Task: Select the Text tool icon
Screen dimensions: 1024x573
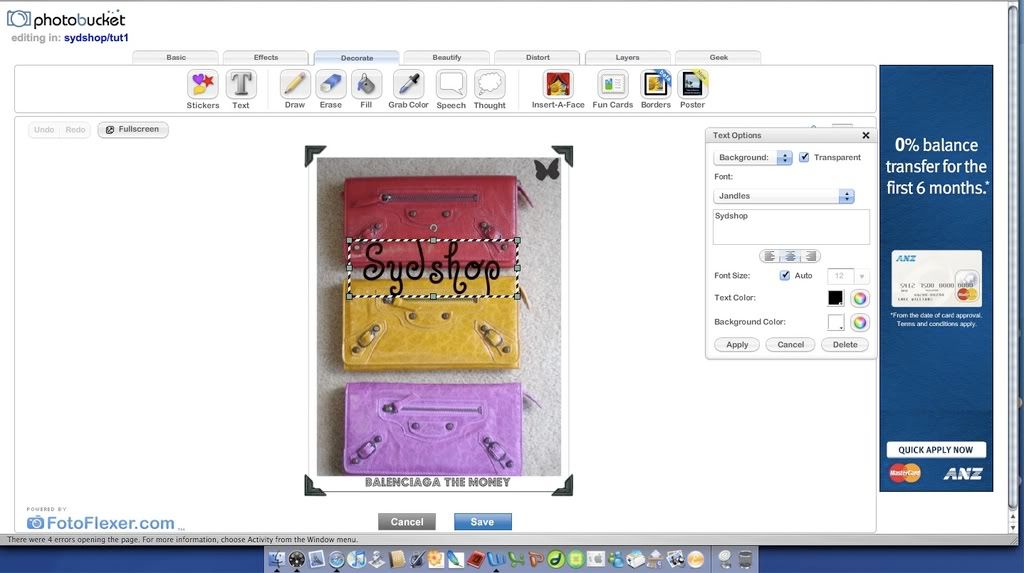Action: coord(241,84)
